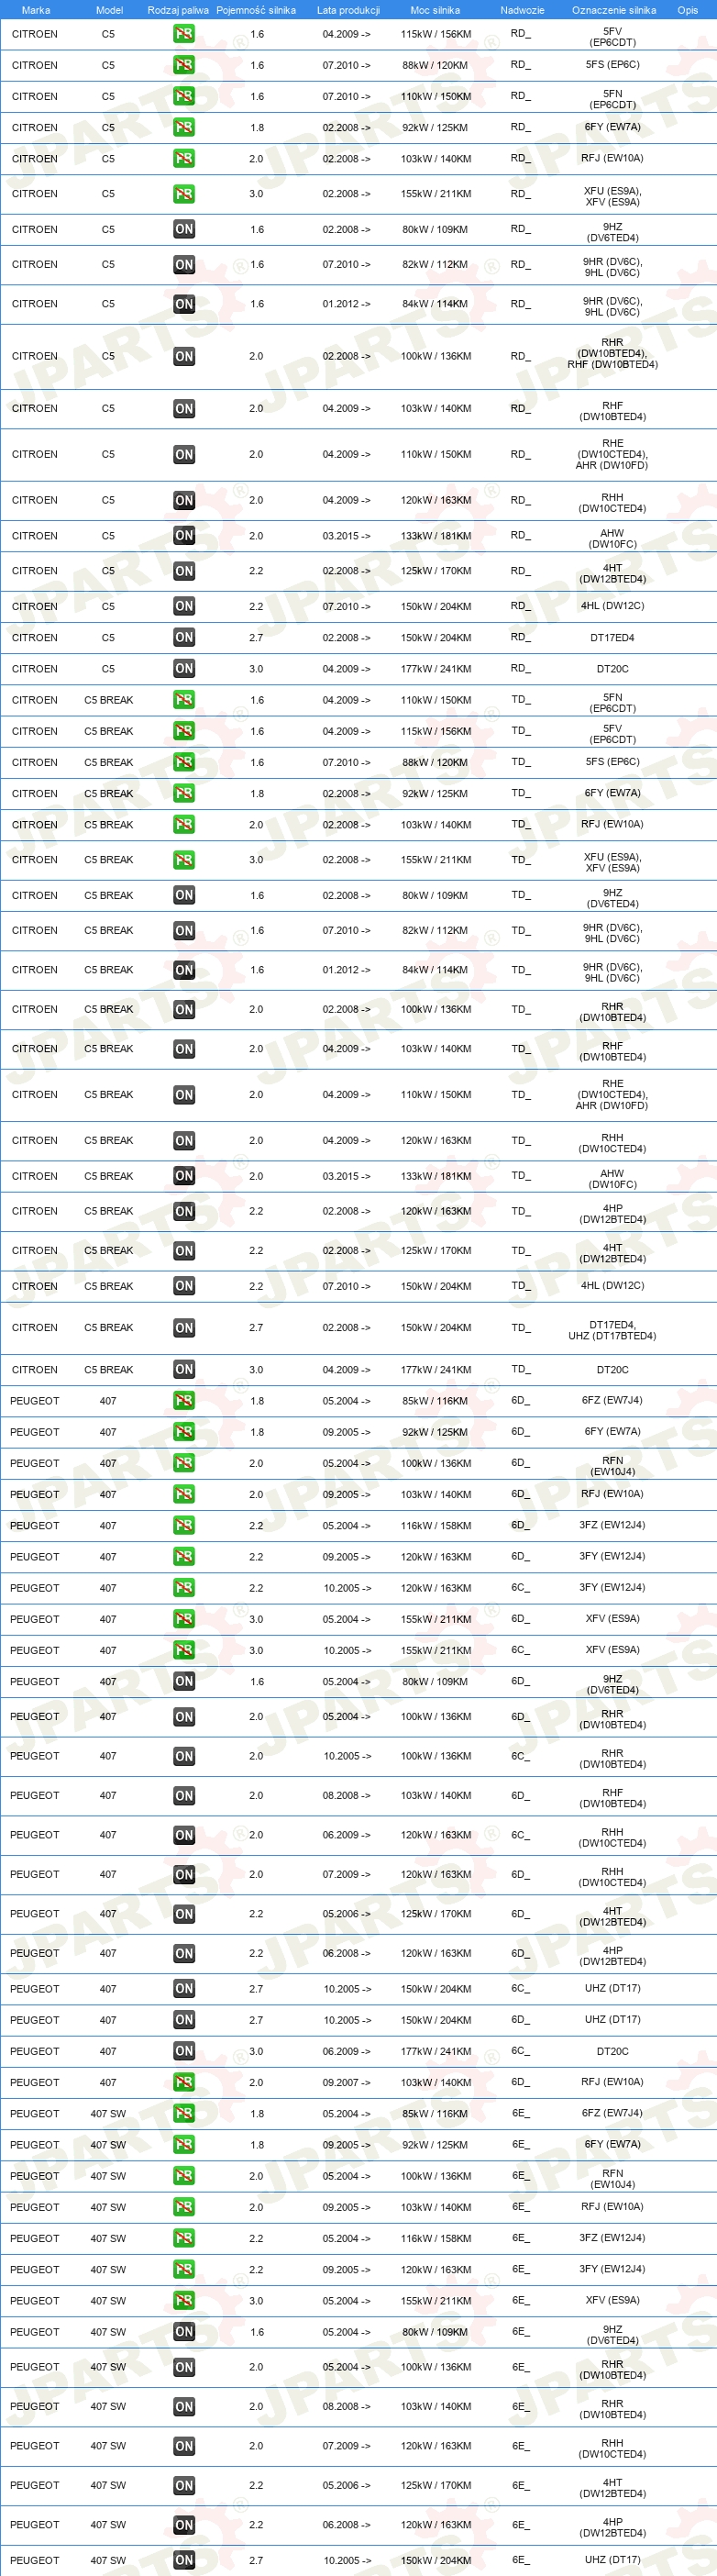This screenshot has height=2576, width=717.
Task: Click PB icon for 407 SW 3.0 155kW/211KM
Action: click(x=184, y=2301)
